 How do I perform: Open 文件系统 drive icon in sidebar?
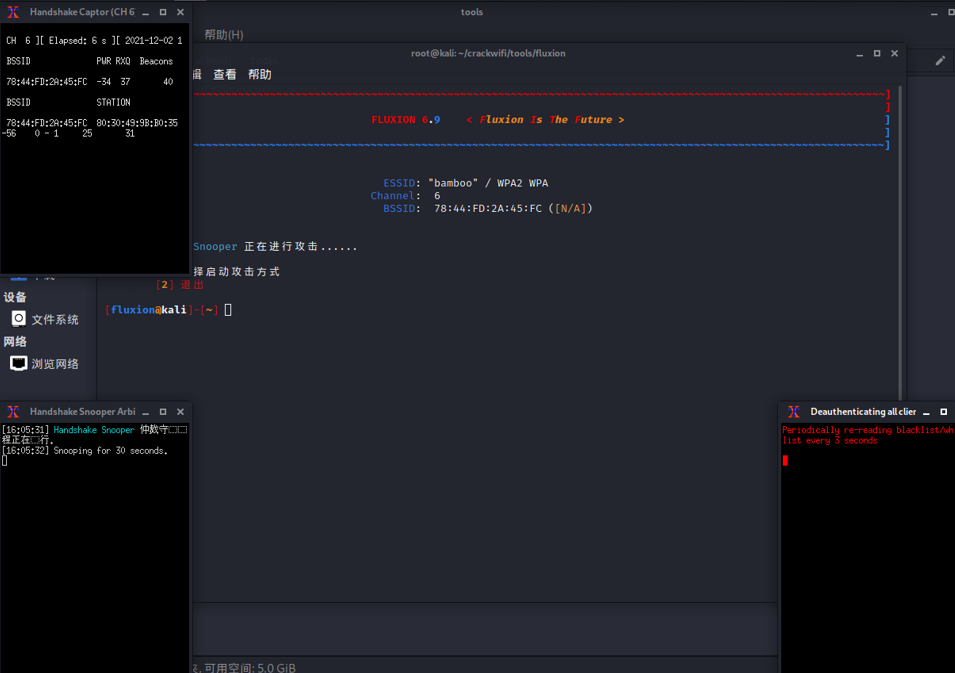[19, 319]
